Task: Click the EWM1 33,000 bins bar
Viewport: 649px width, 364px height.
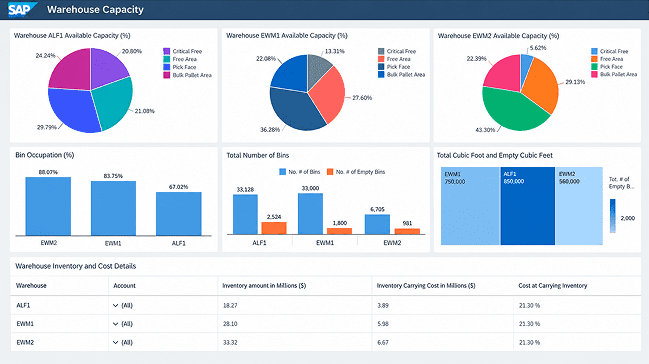Action: tap(310, 214)
